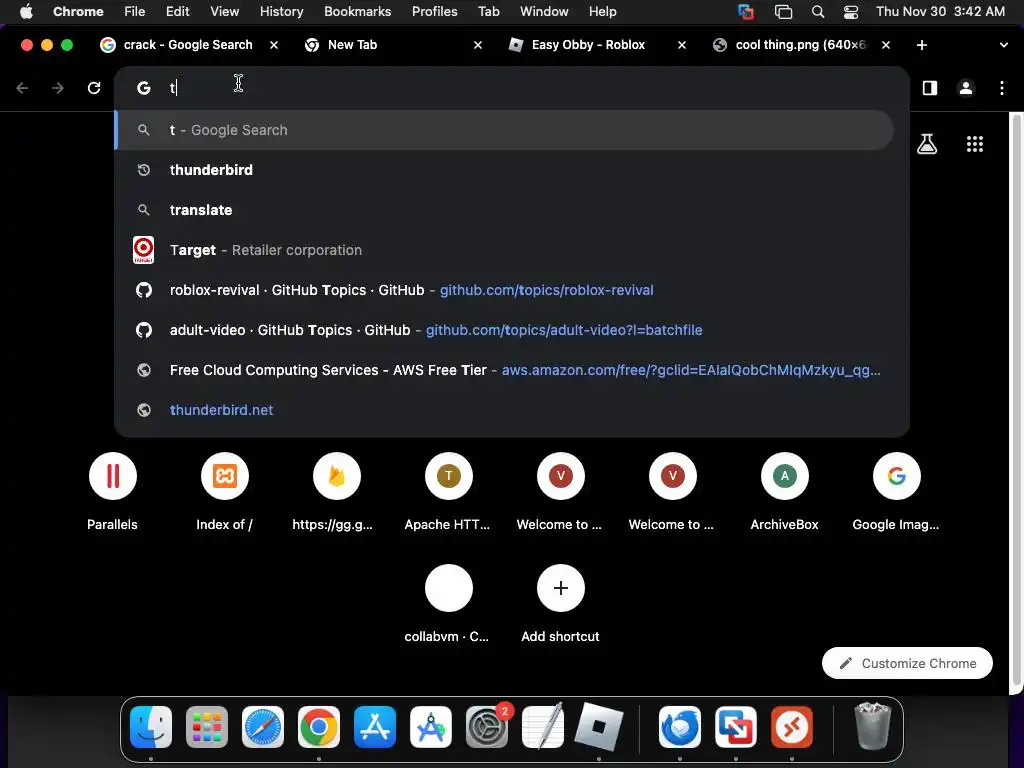
Task: Open the Parallels shortcut
Action: [x=112, y=491]
